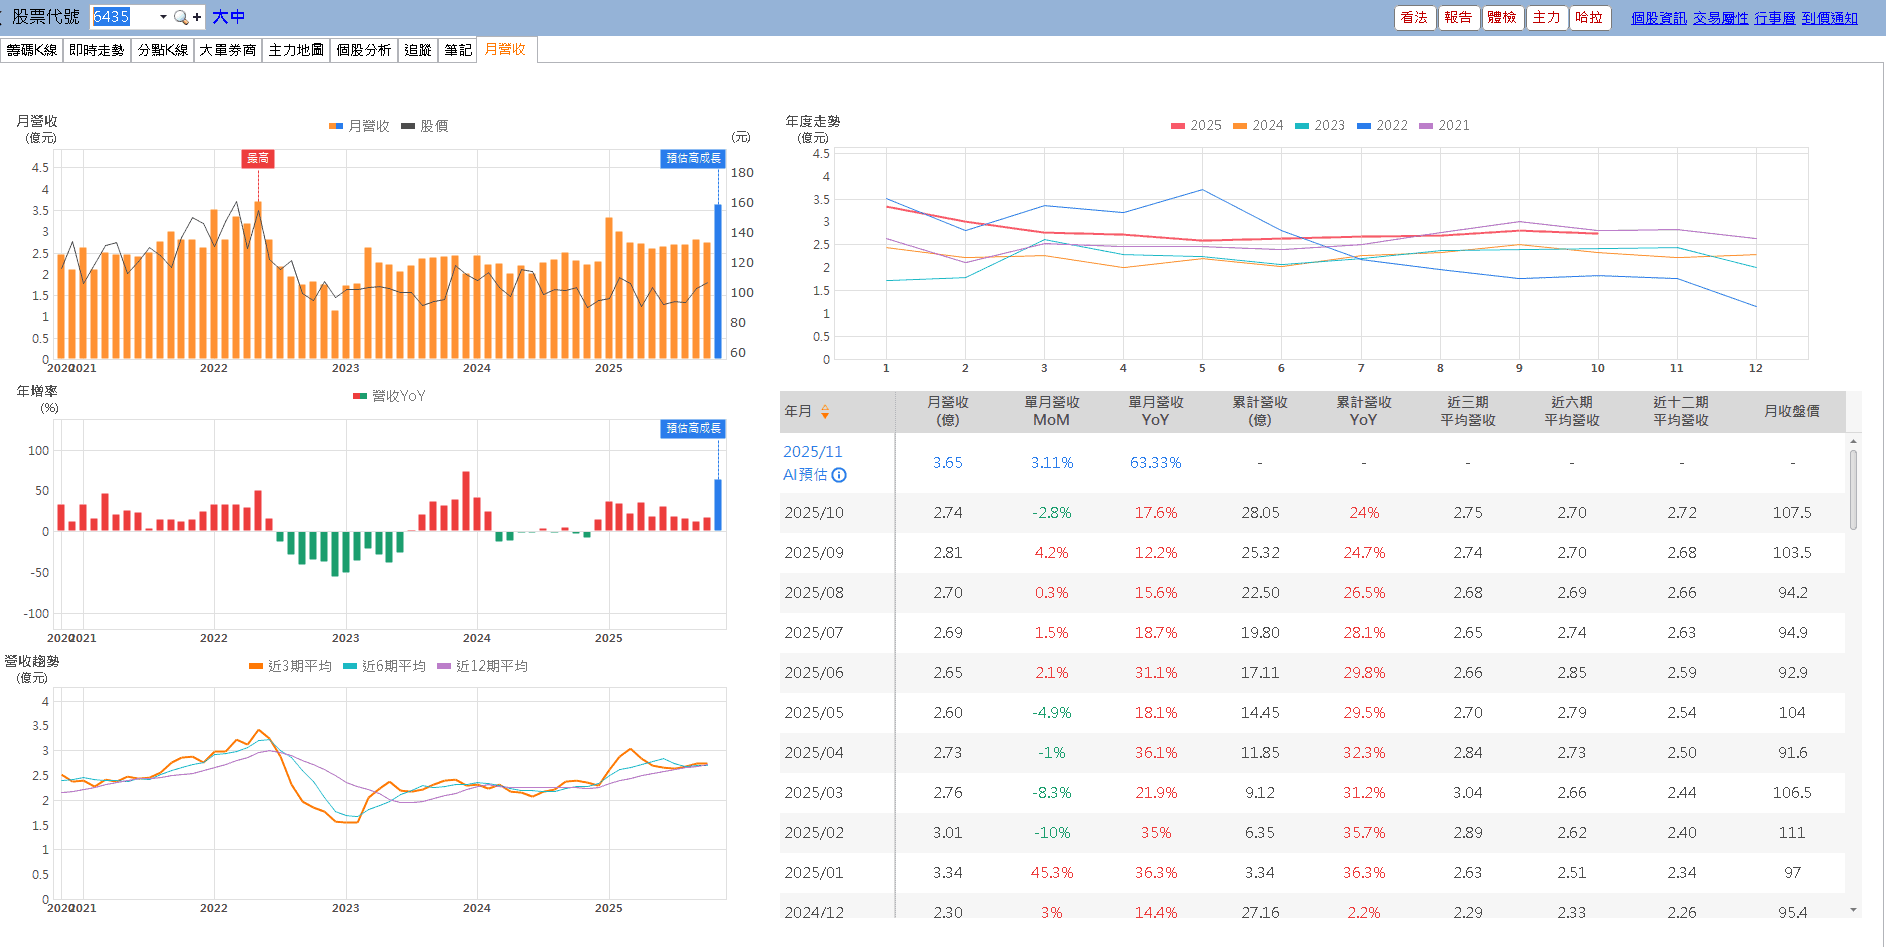Click the plus icon next to the search

pyautogui.click(x=197, y=17)
